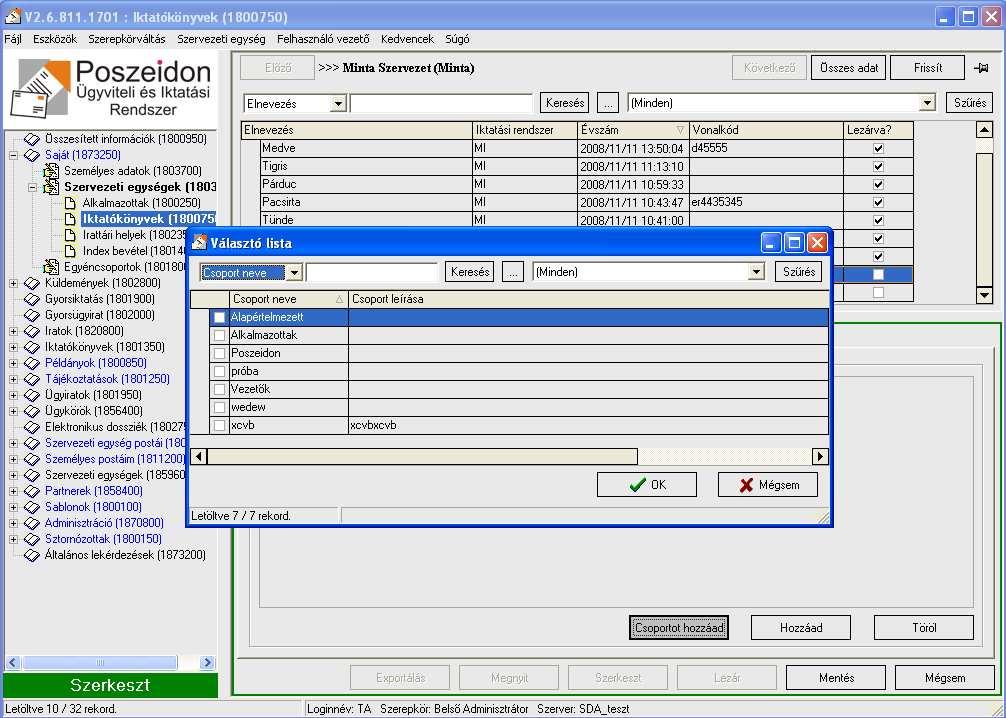Check the Vezetők group checkbox
The height and width of the screenshot is (718, 1006).
click(219, 389)
